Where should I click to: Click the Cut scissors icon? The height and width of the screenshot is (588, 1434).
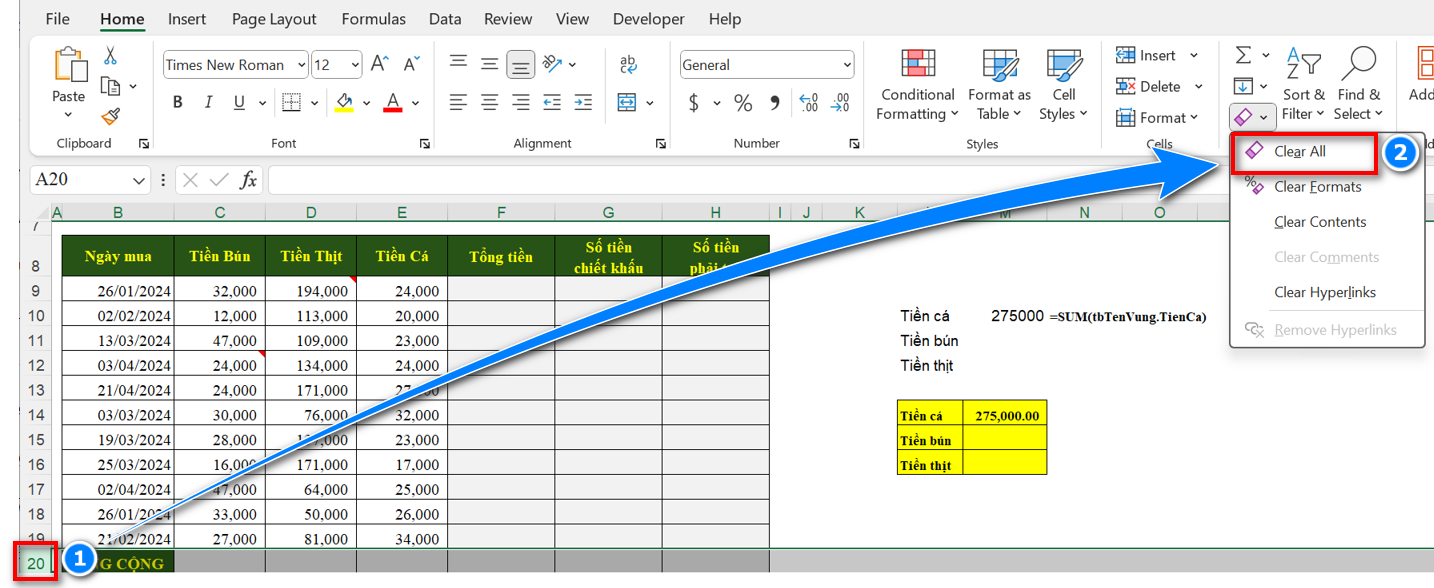point(110,56)
